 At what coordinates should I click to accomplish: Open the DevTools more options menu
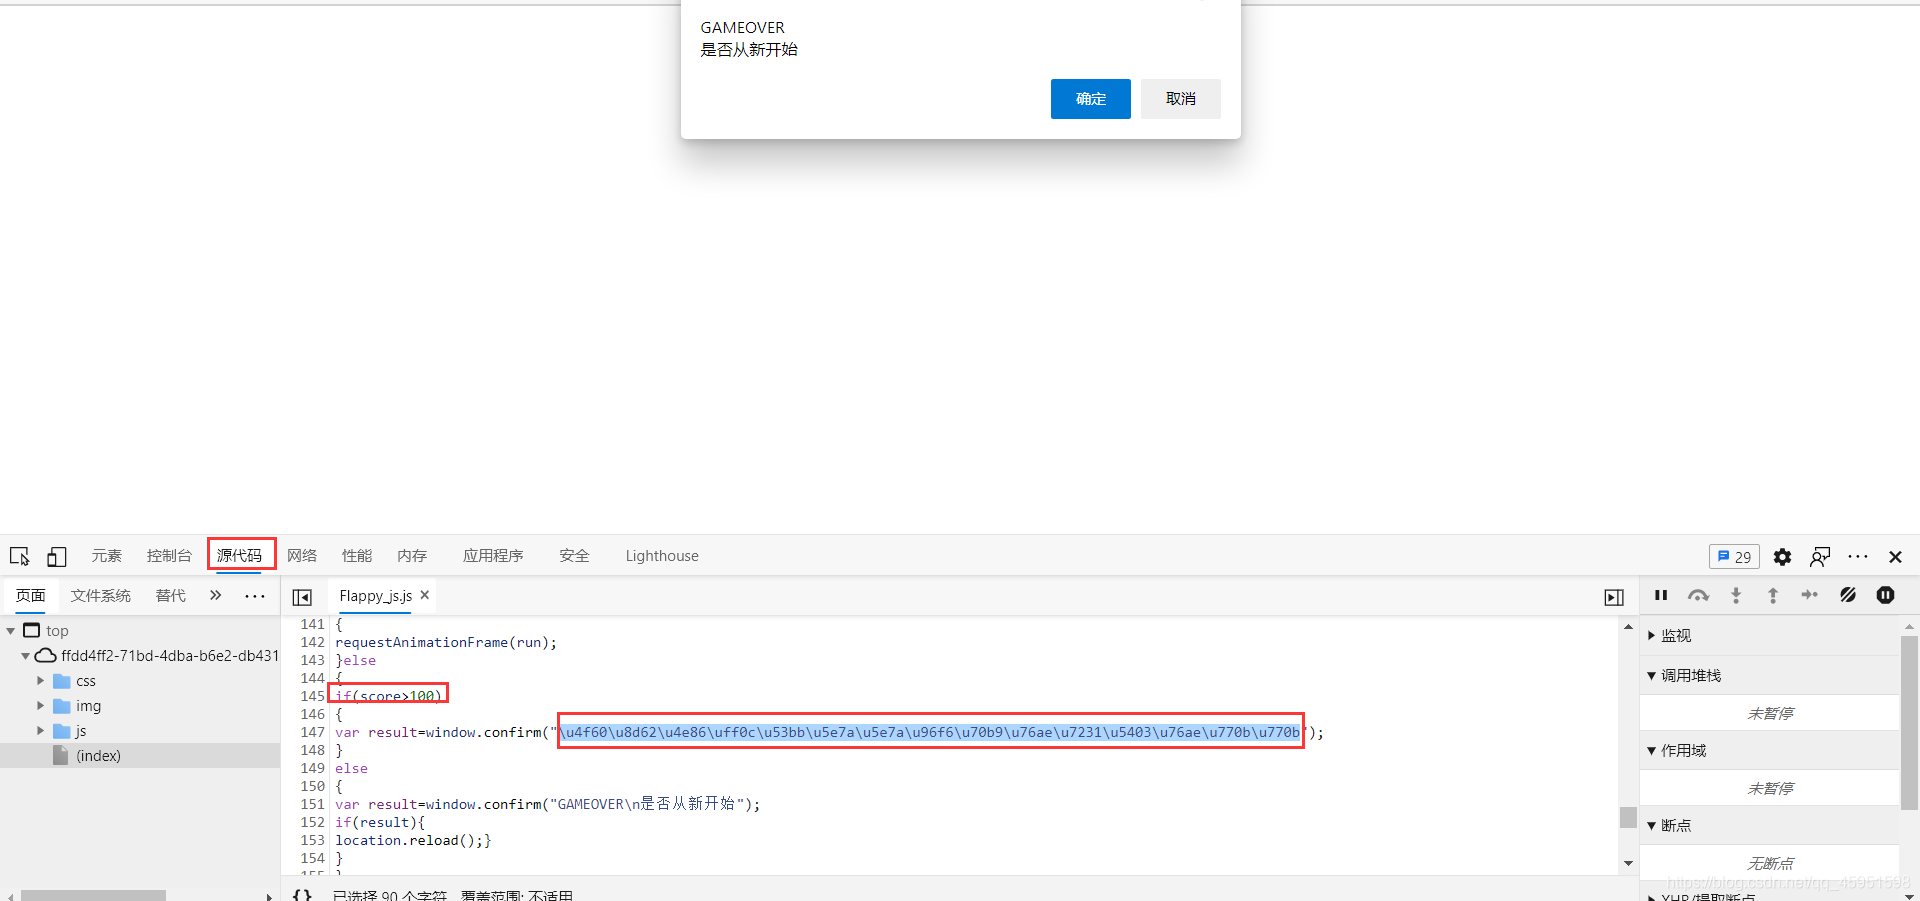pyautogui.click(x=1858, y=557)
